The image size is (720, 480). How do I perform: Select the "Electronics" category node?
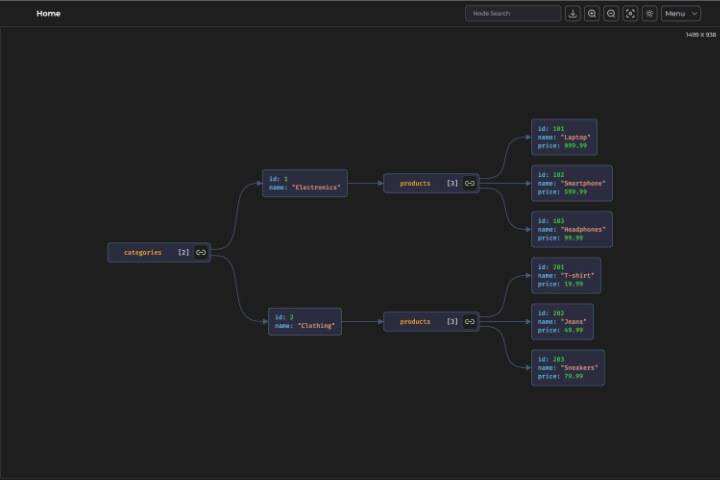click(x=305, y=183)
